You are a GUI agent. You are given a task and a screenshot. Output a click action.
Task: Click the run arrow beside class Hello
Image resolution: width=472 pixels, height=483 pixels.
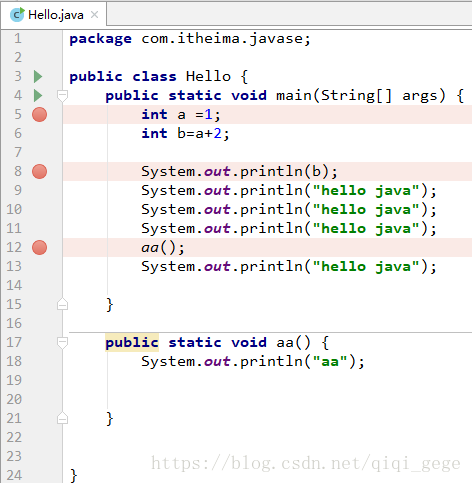(x=38, y=77)
